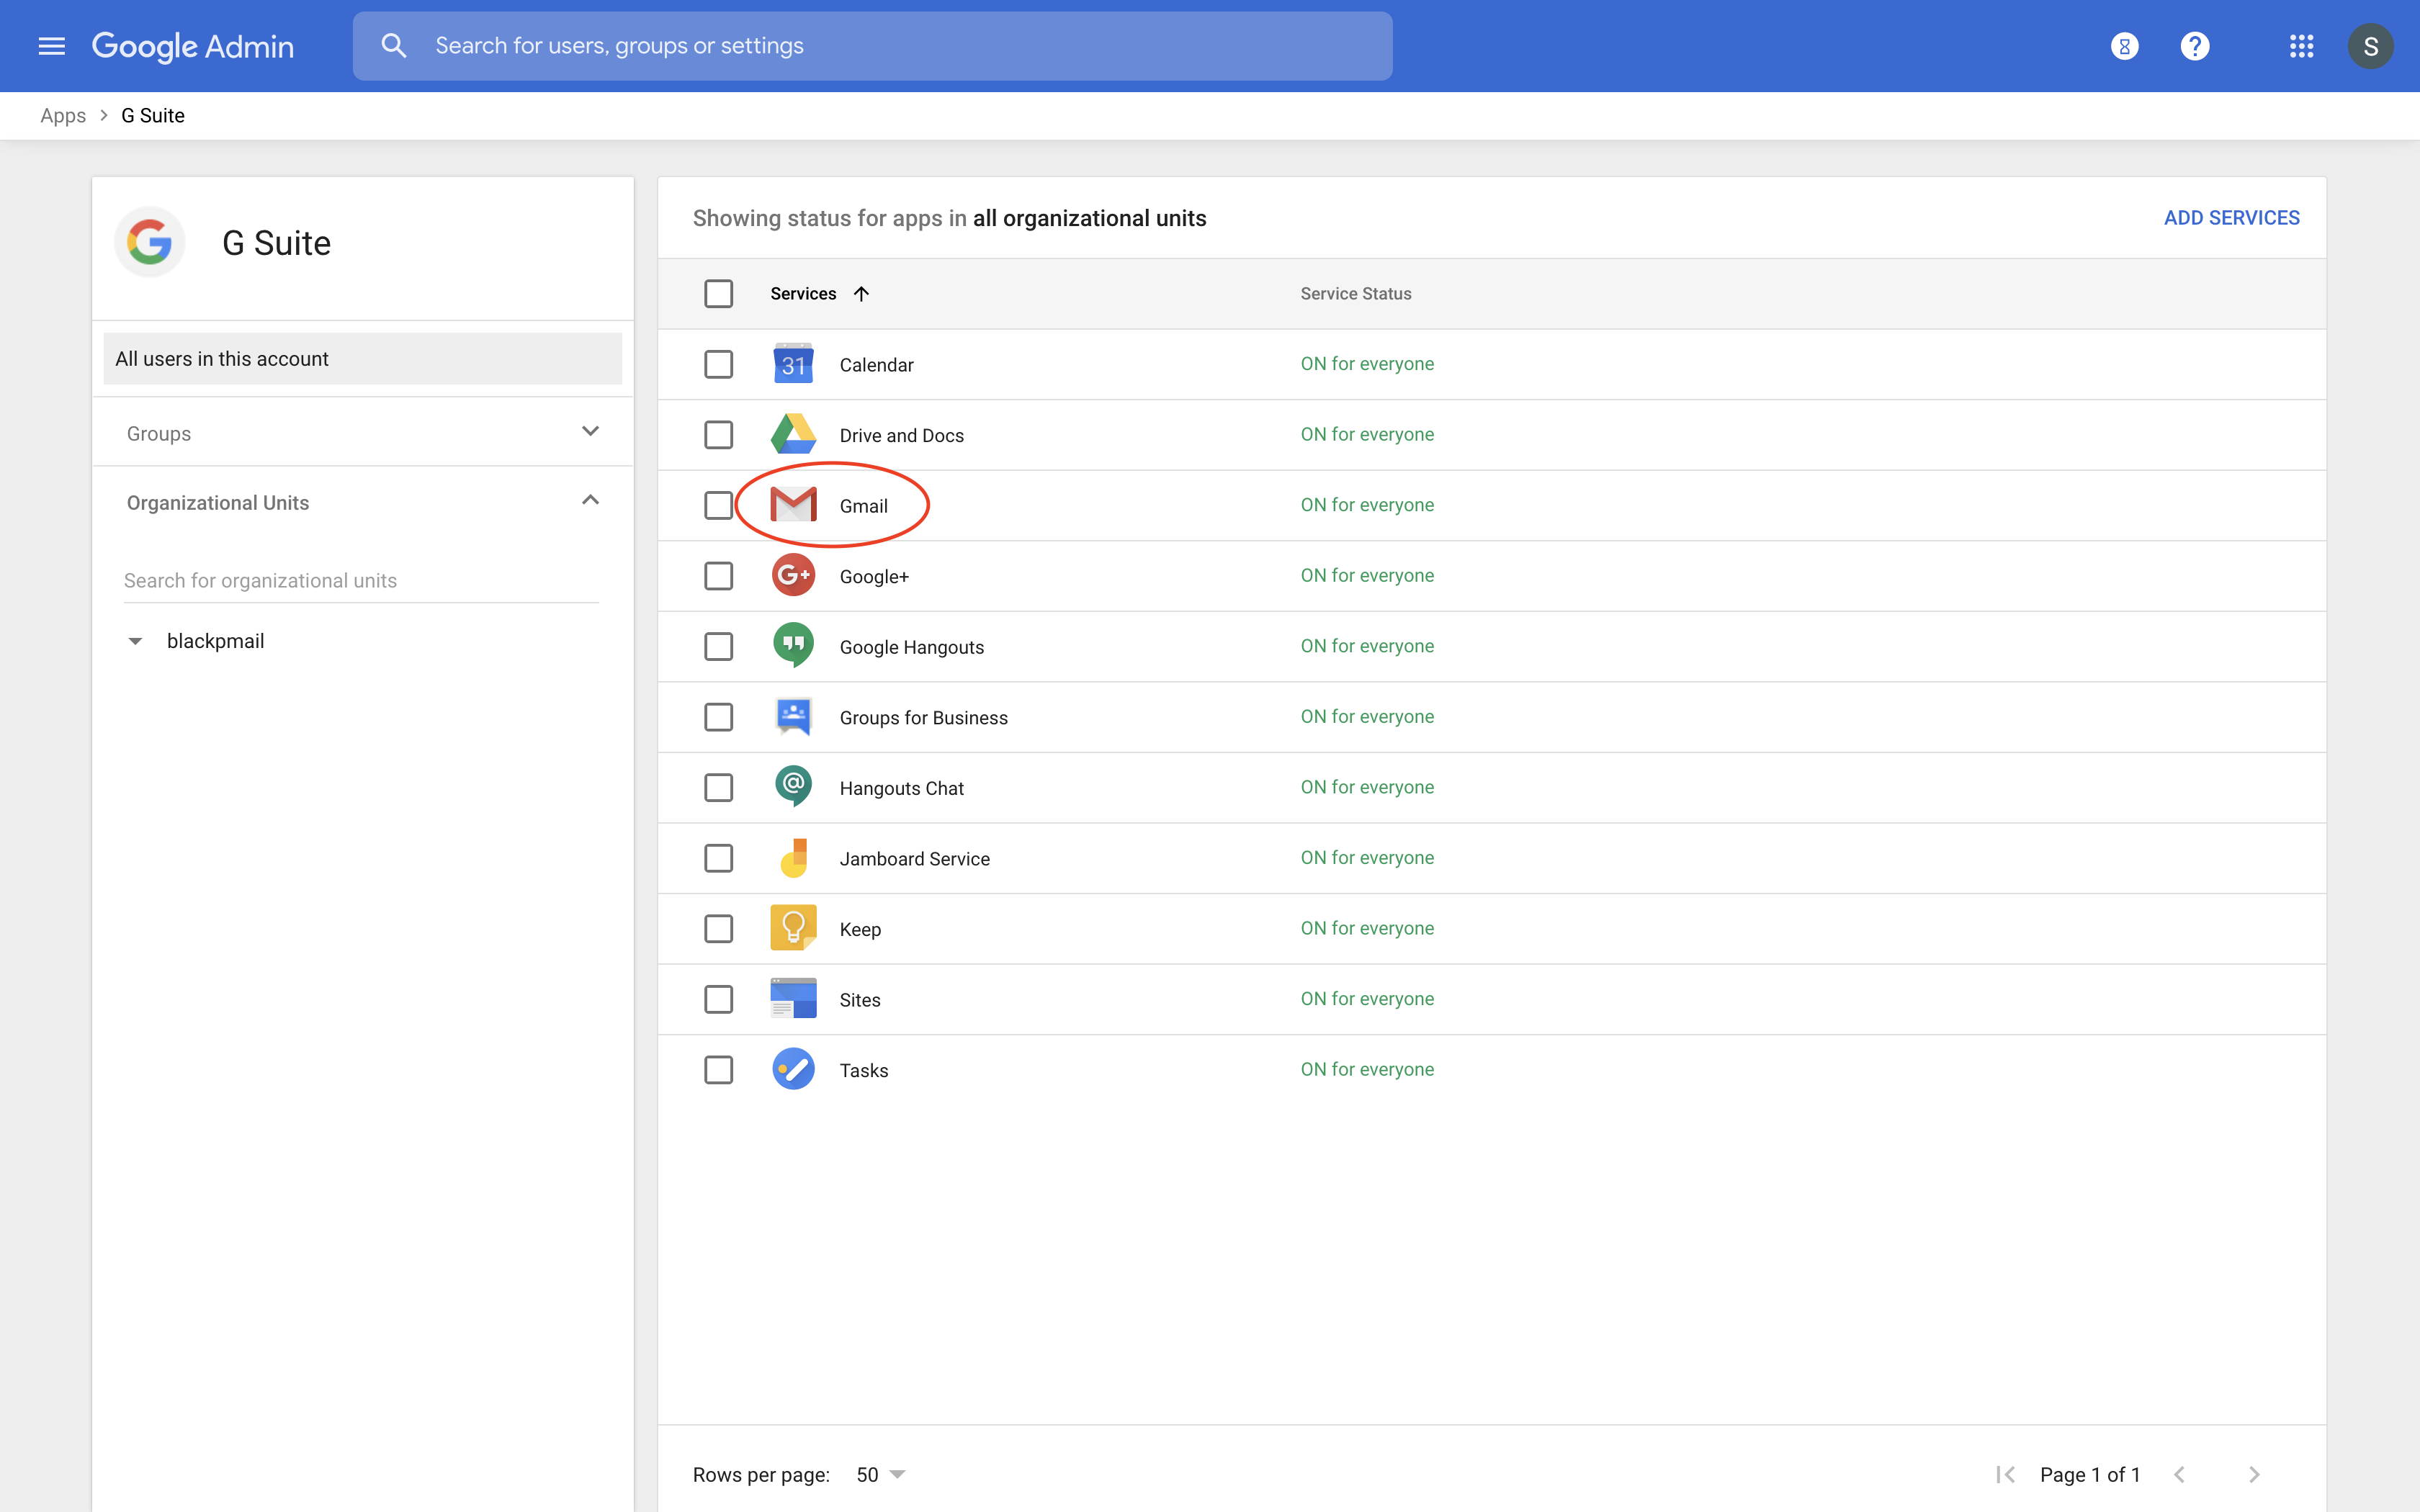Click the Gmail service icon
This screenshot has height=1512, width=2420.
pos(793,505)
